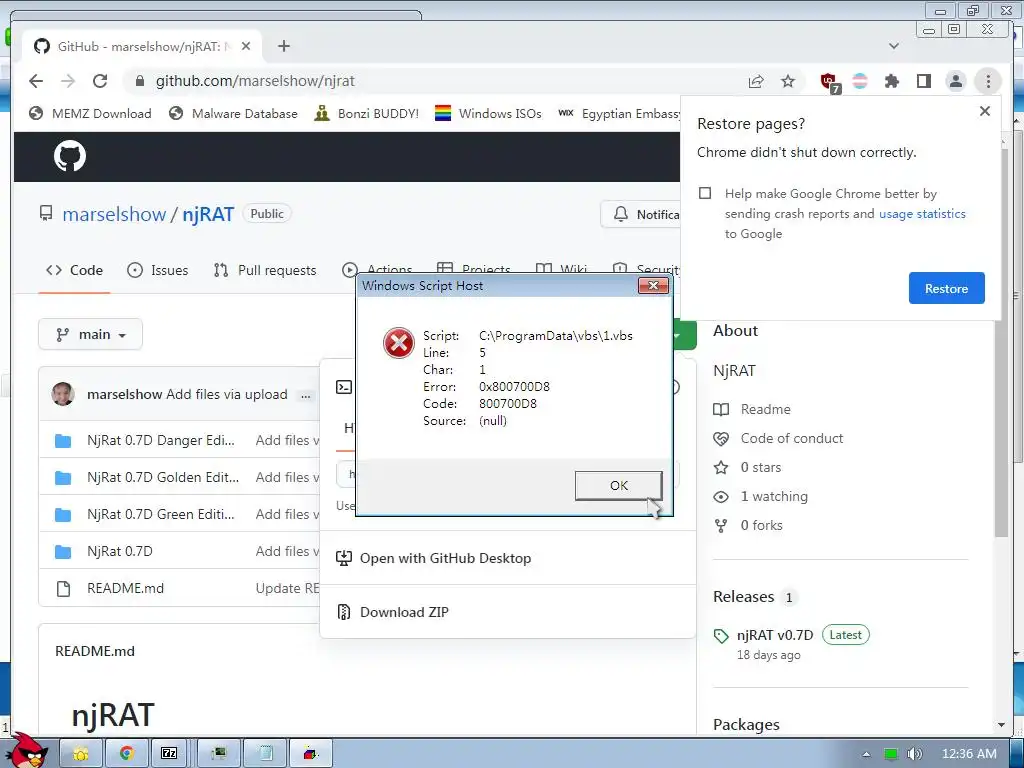Open NjRat 0.7D Green Edition folder

click(x=161, y=515)
